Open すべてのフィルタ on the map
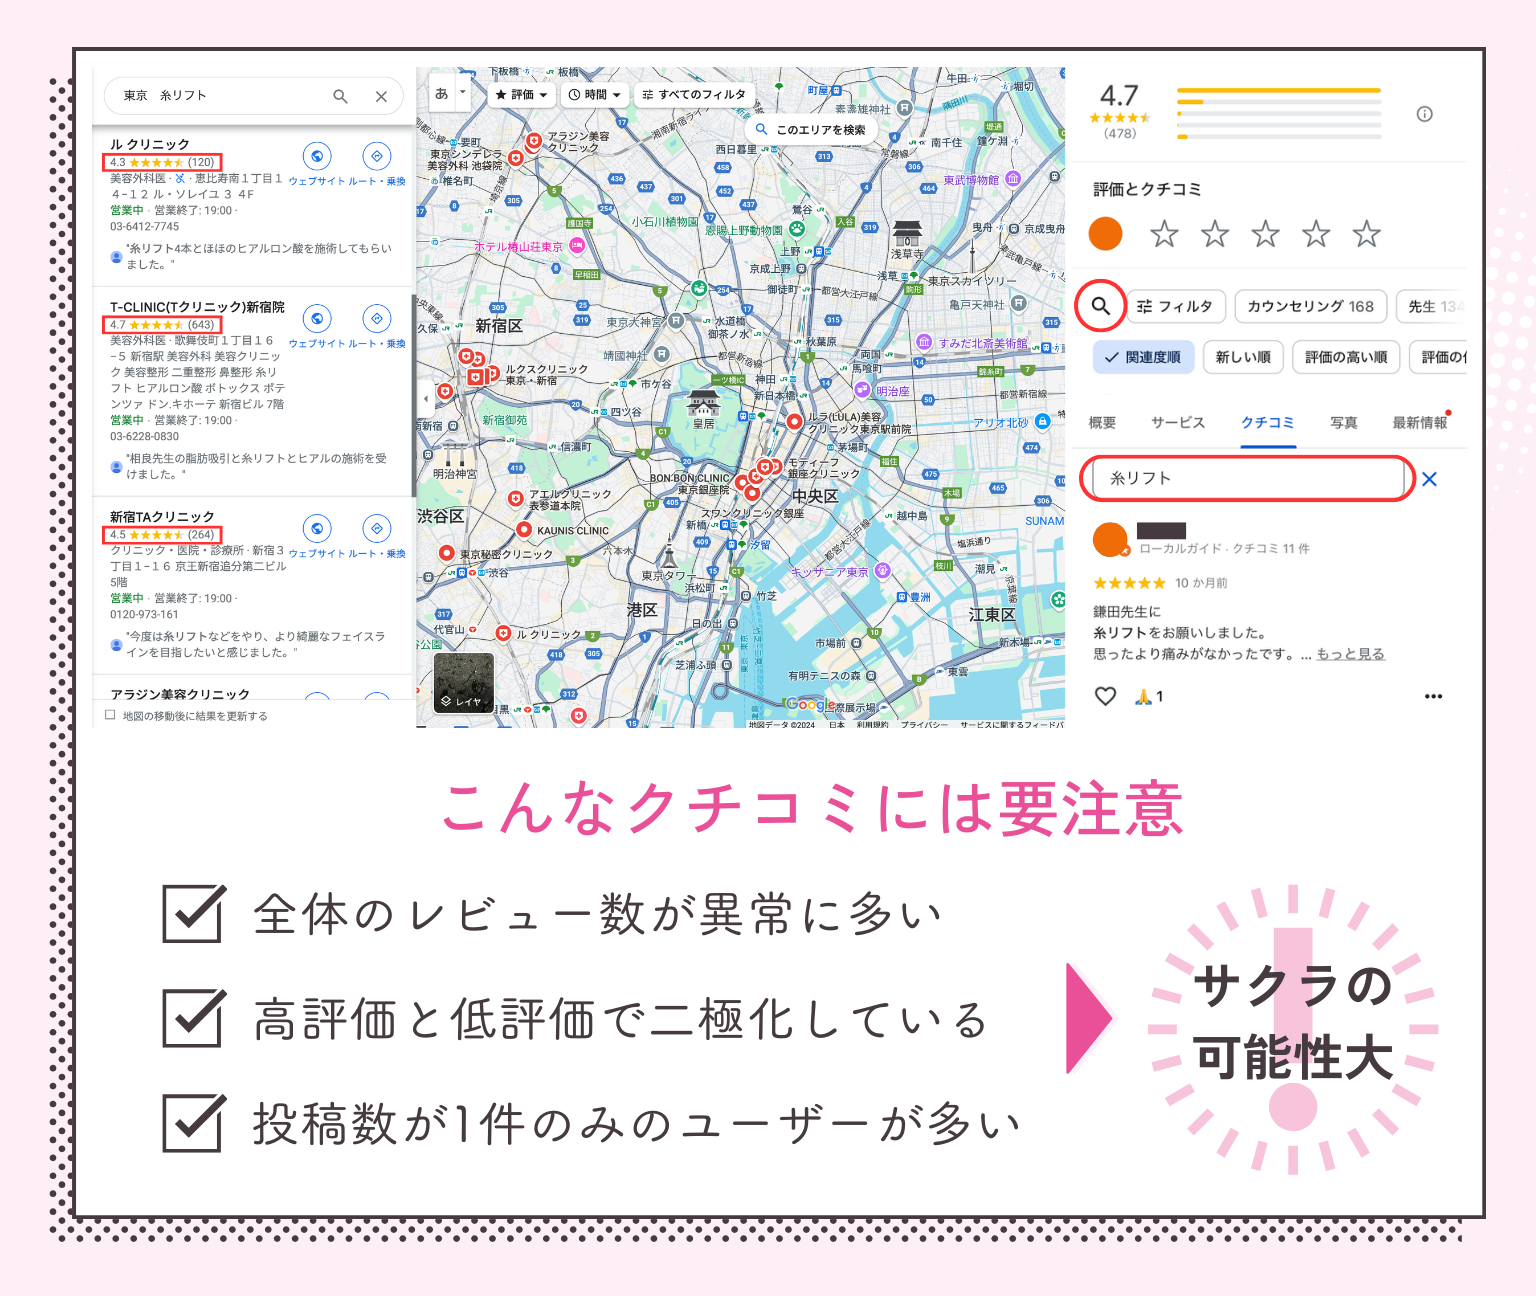Image resolution: width=1536 pixels, height=1296 pixels. [x=694, y=94]
